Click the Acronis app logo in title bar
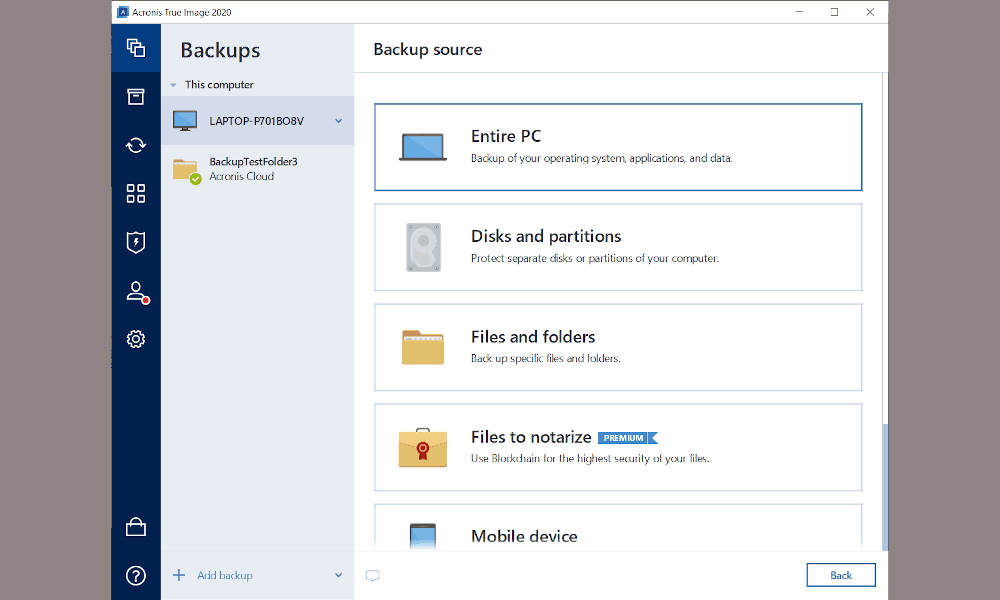 pyautogui.click(x=123, y=12)
